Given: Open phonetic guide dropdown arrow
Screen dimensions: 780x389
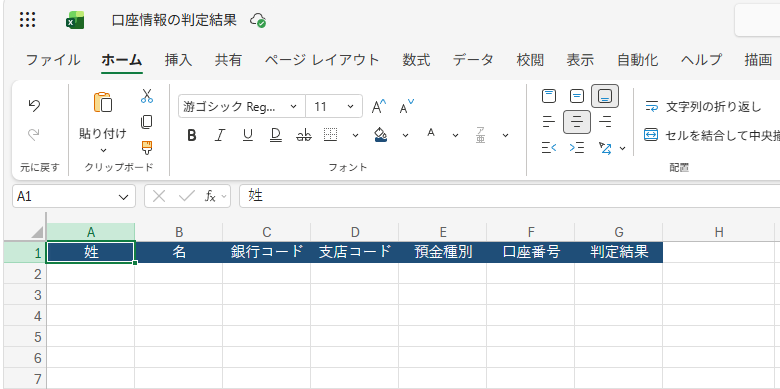Looking at the screenshot, I should pyautogui.click(x=505, y=135).
